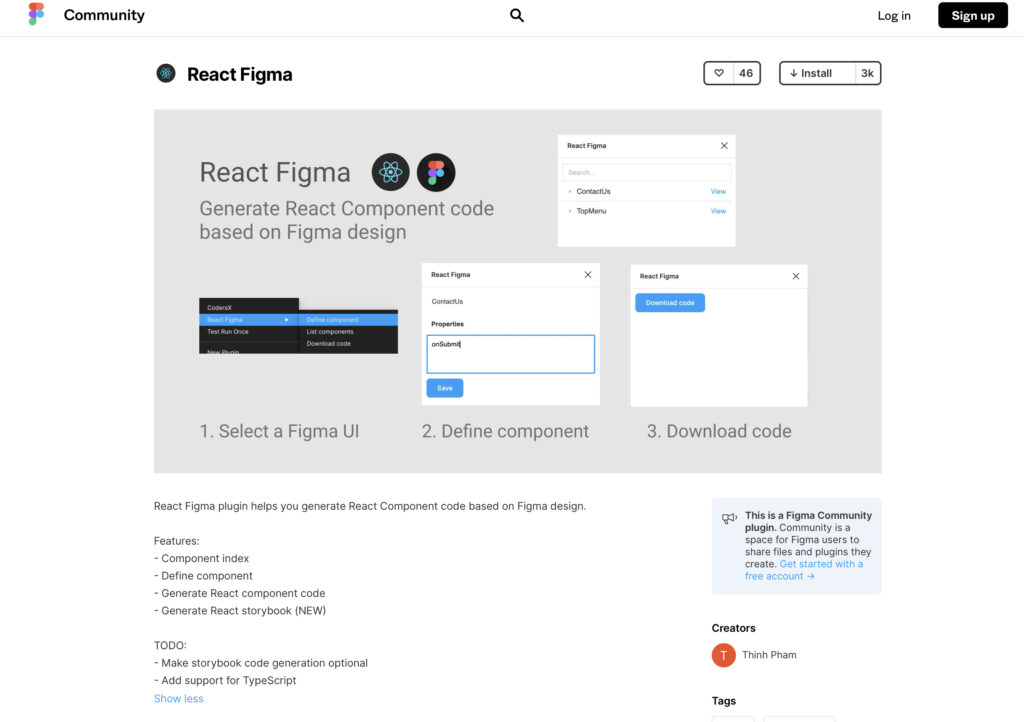
Task: Open the React Figma submenu in the plugin menu
Action: [224, 319]
